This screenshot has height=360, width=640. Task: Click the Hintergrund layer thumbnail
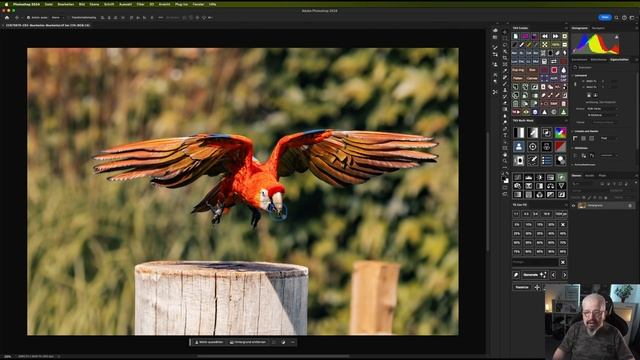click(x=582, y=206)
